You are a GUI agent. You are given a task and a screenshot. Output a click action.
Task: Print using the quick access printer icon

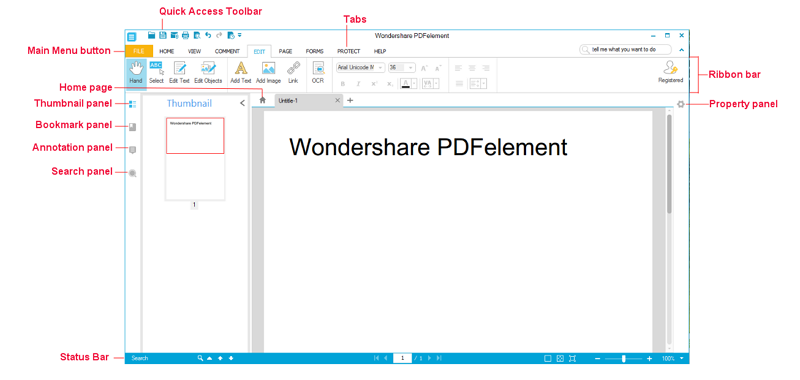pyautogui.click(x=186, y=36)
